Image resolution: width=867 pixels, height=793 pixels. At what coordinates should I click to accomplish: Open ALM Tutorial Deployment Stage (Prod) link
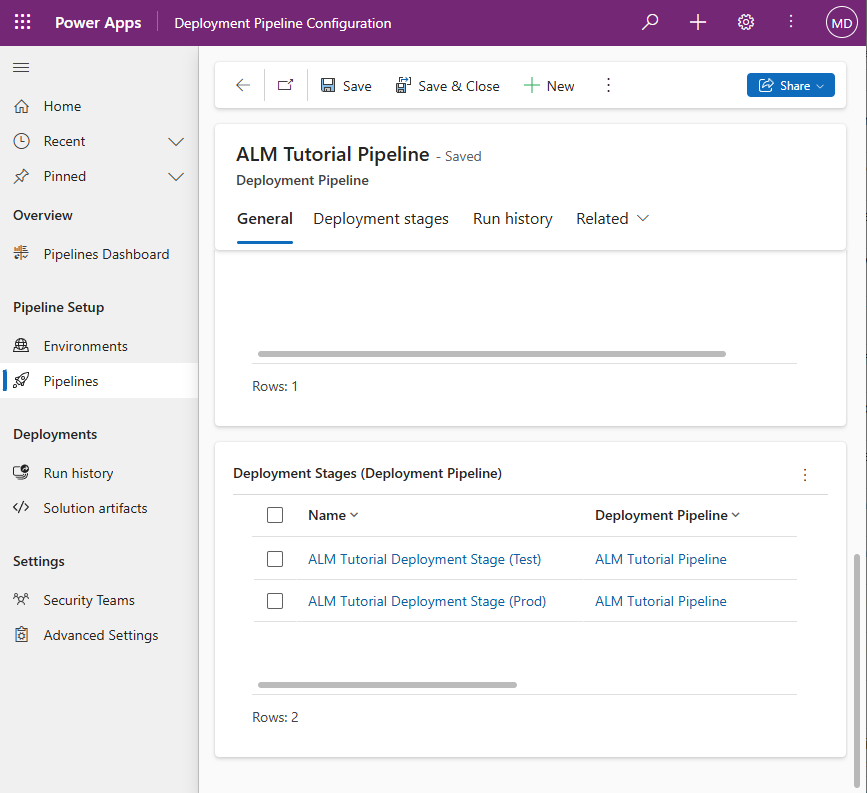pyautogui.click(x=427, y=601)
